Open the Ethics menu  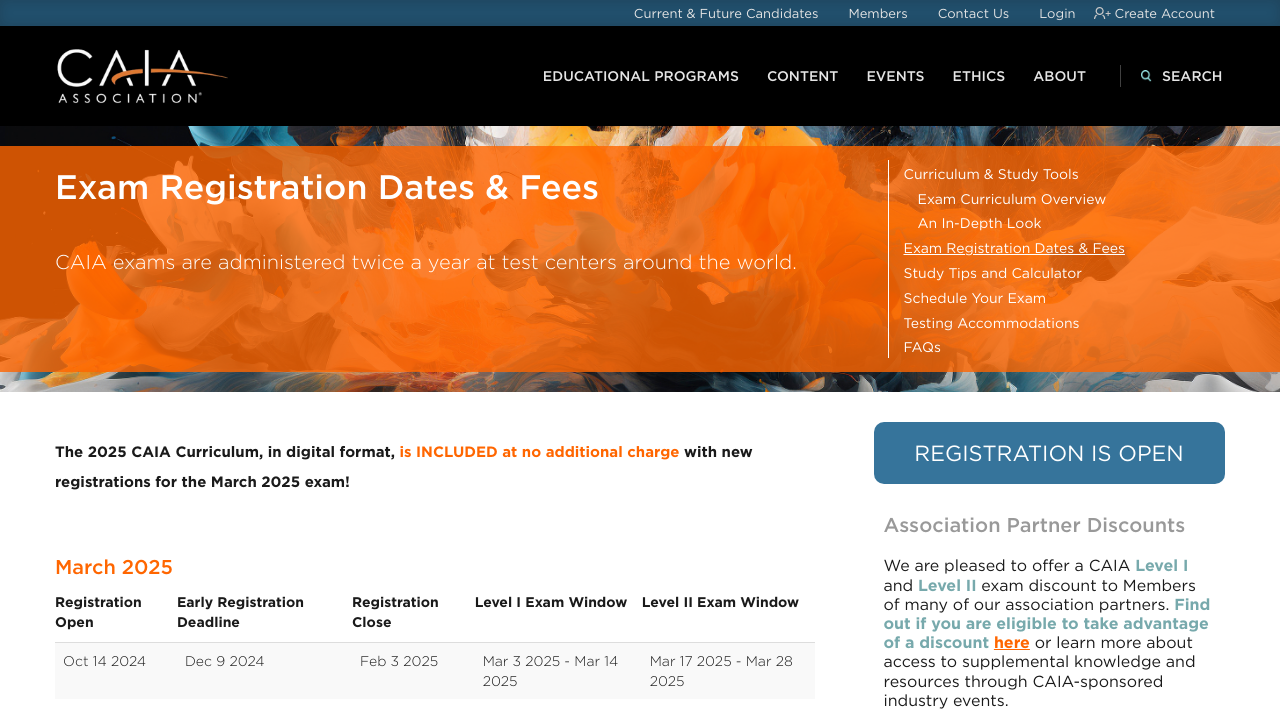979,76
